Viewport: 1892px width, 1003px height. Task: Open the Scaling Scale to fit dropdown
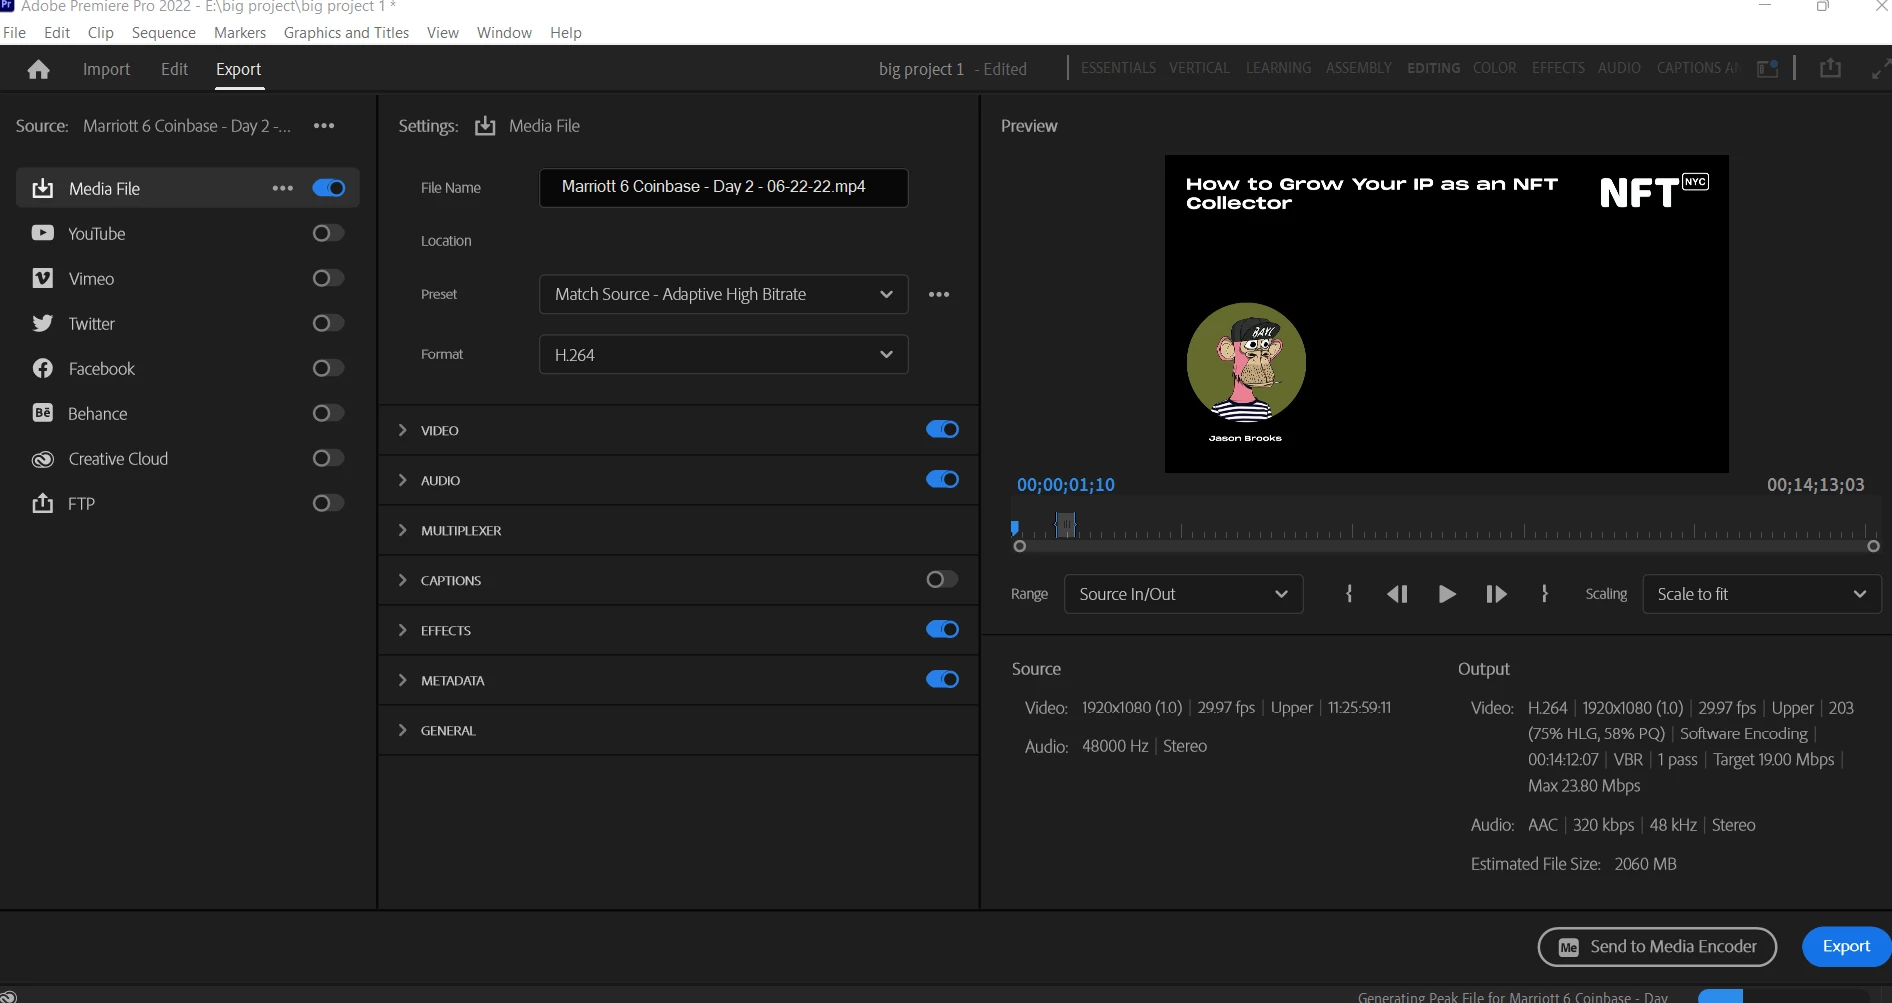(x=1762, y=594)
